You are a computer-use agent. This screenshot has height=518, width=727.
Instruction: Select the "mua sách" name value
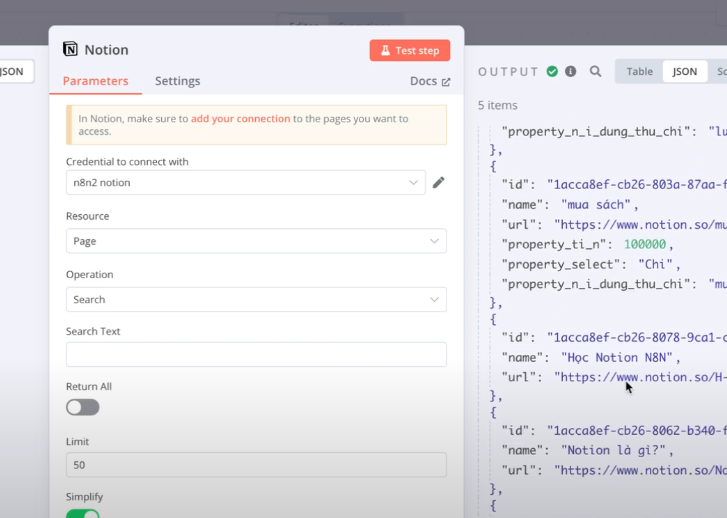[596, 205]
